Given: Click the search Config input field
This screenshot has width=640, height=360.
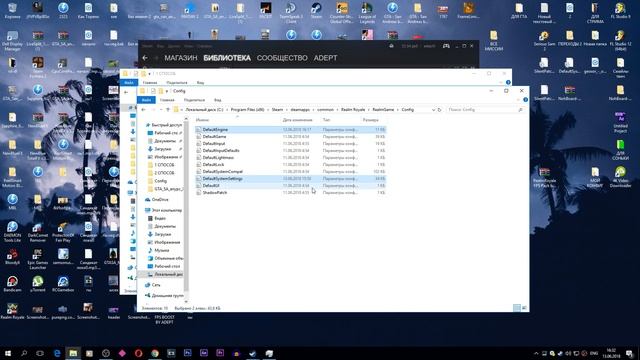Looking at the screenshot, I should click(484, 110).
